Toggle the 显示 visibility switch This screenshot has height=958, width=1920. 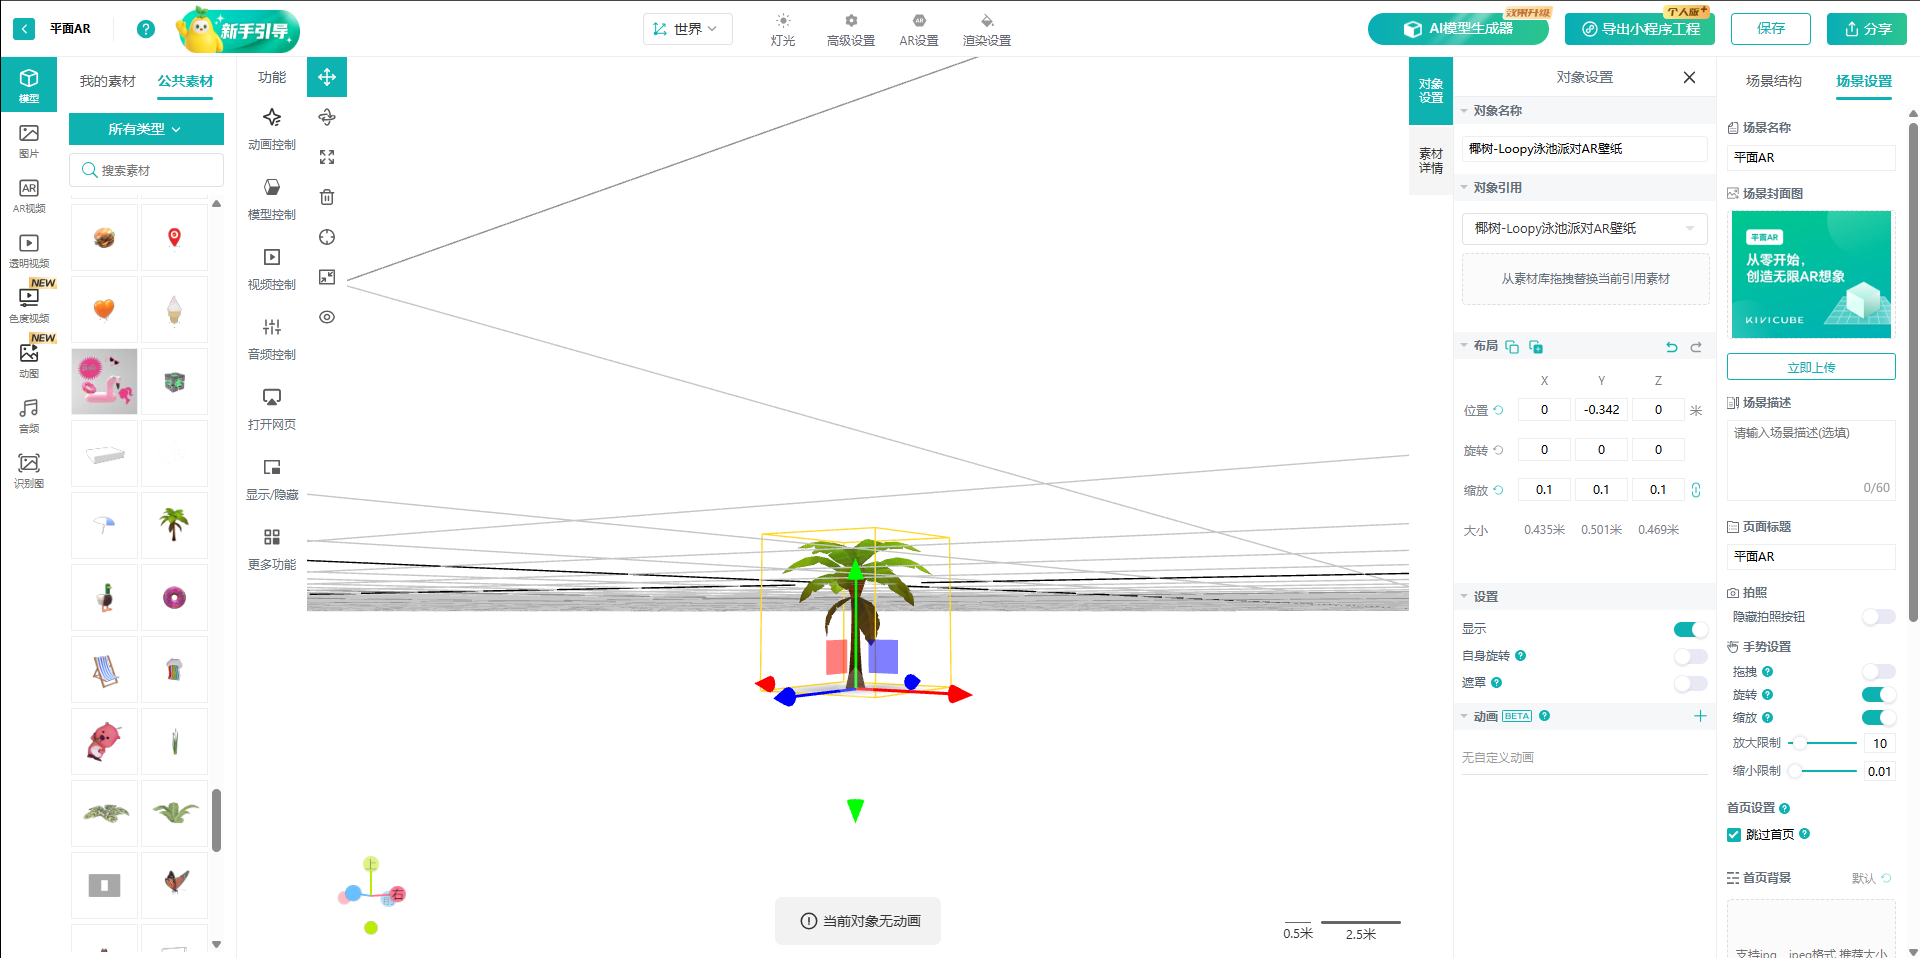coord(1690,629)
